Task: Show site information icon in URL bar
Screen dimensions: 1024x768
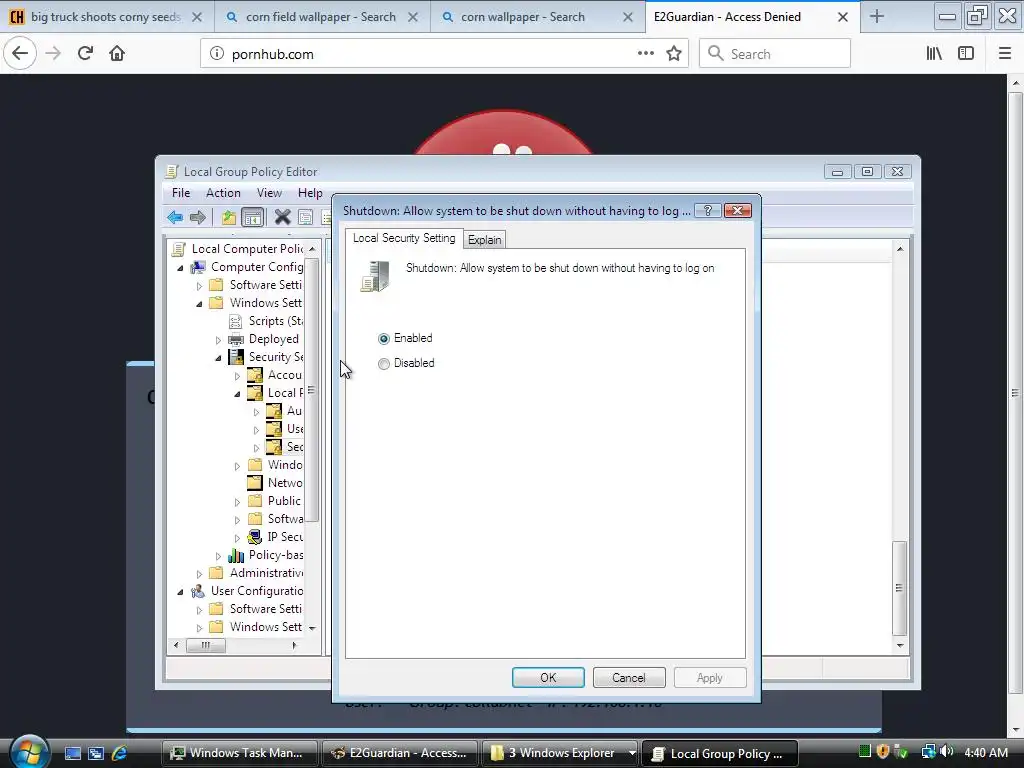Action: pyautogui.click(x=217, y=54)
